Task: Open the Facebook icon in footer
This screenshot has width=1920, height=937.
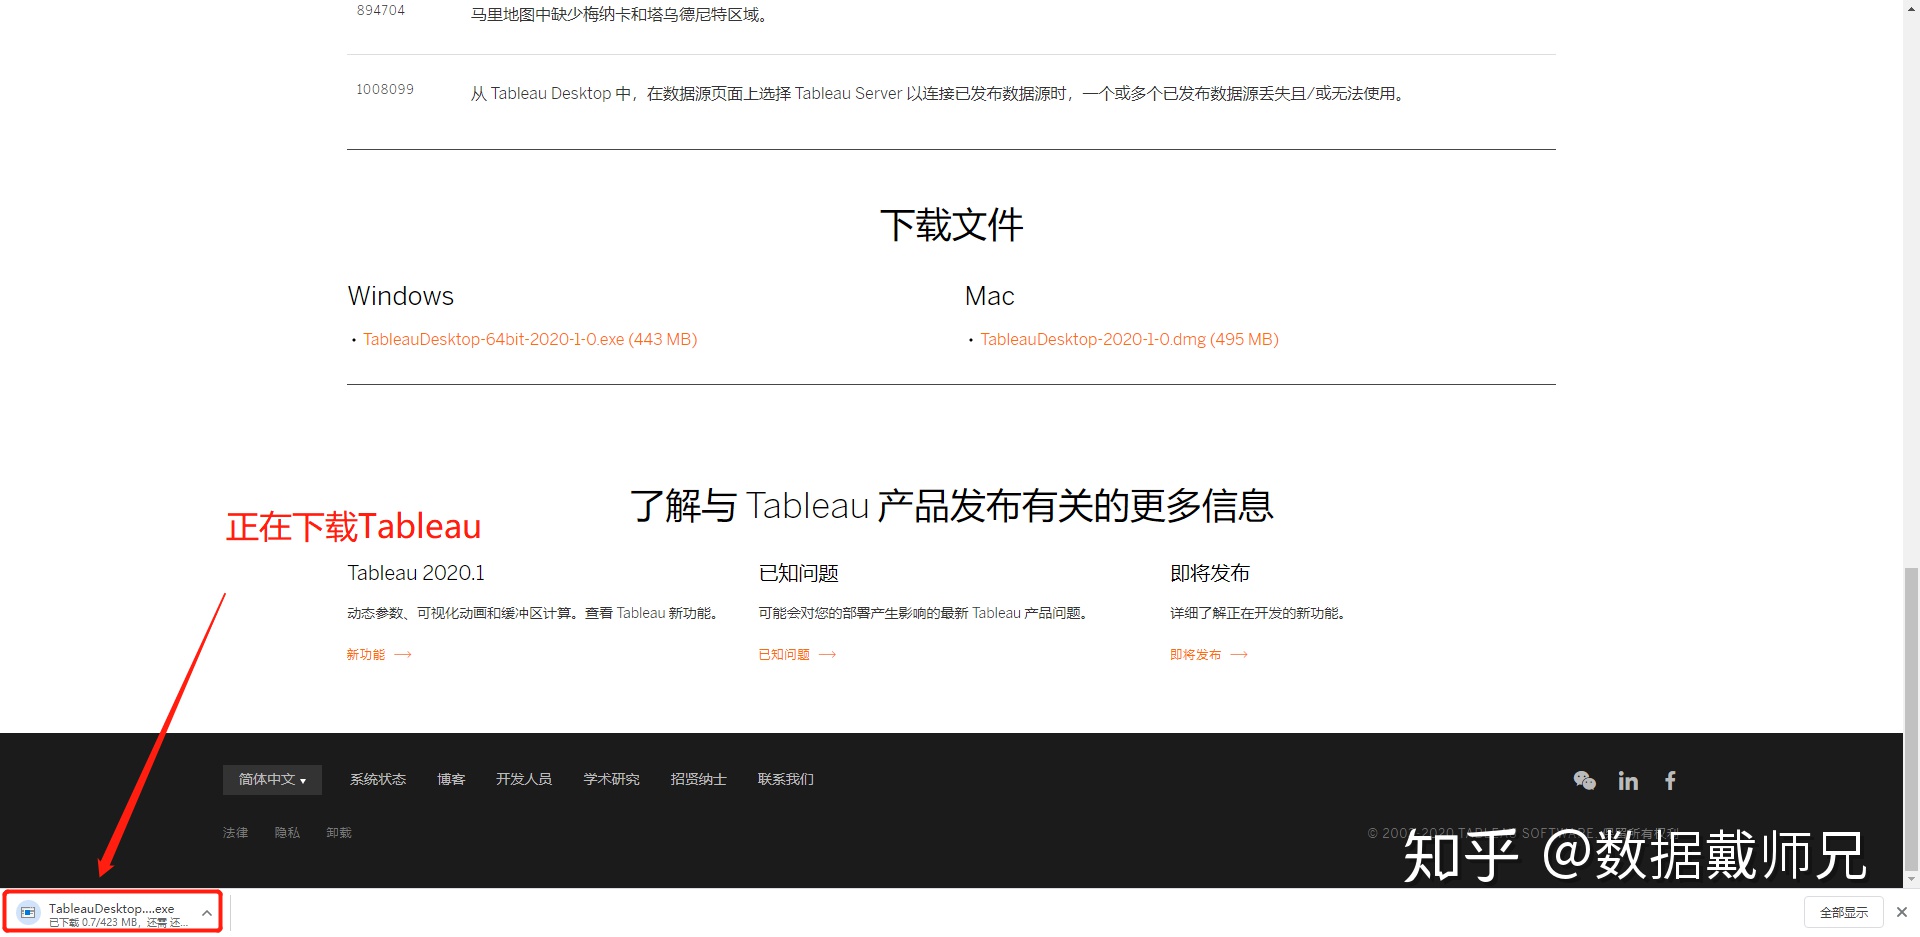Action: (1670, 780)
